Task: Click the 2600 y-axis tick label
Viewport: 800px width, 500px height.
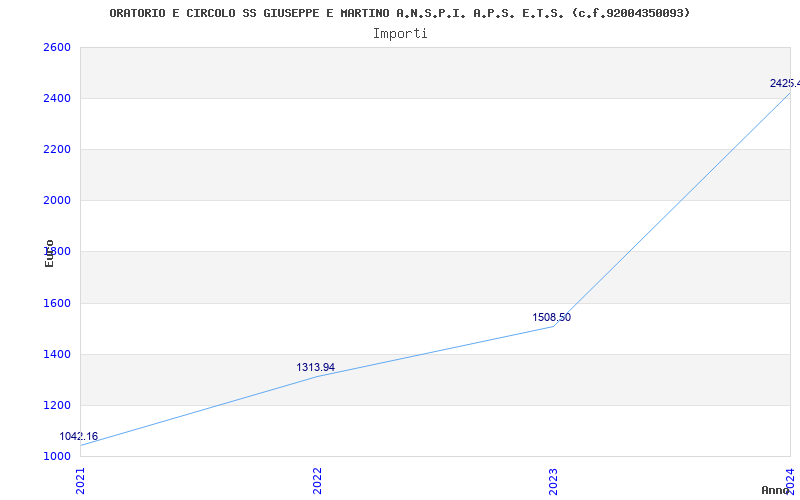Action: [x=57, y=47]
